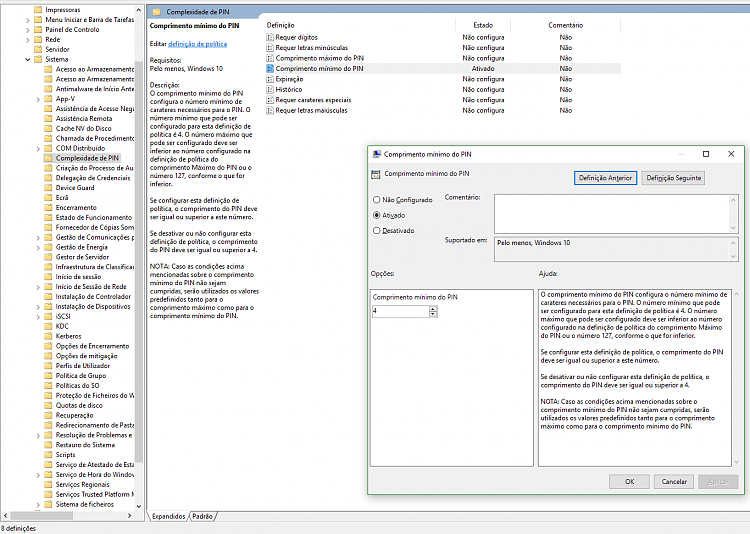This screenshot has width=750, height=534.
Task: Select the Impressoras folder icon
Action: pyautogui.click(x=38, y=10)
